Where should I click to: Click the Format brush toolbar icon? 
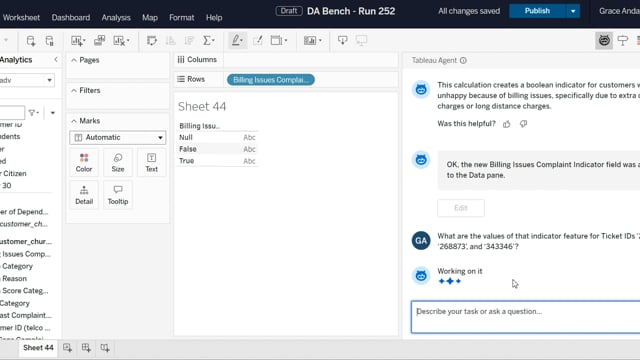point(258,40)
